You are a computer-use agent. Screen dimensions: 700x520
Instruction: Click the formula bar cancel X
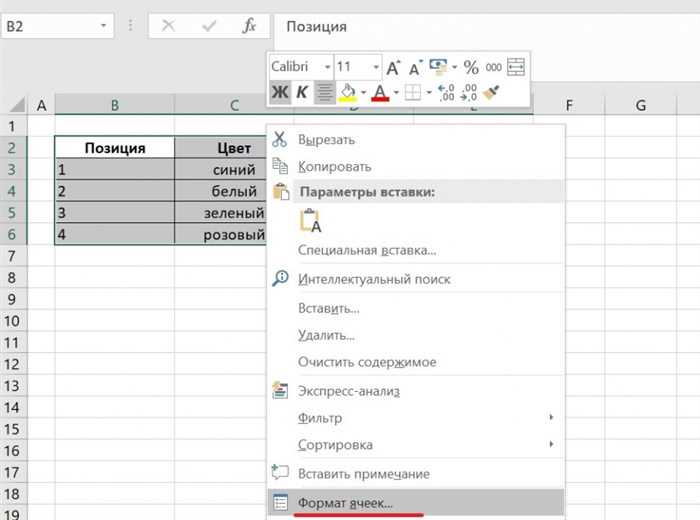point(168,26)
